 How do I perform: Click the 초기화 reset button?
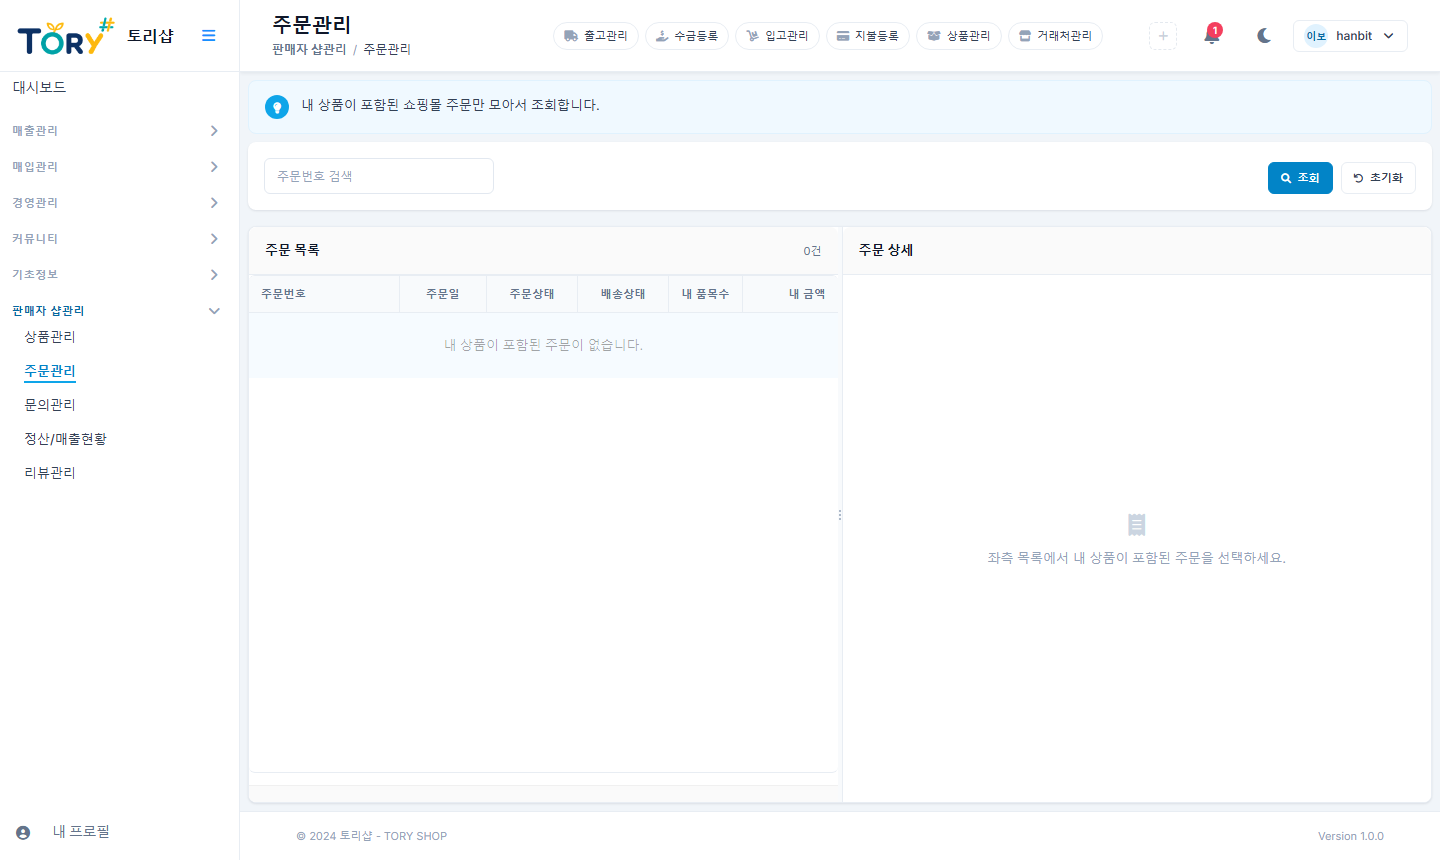pos(1378,178)
